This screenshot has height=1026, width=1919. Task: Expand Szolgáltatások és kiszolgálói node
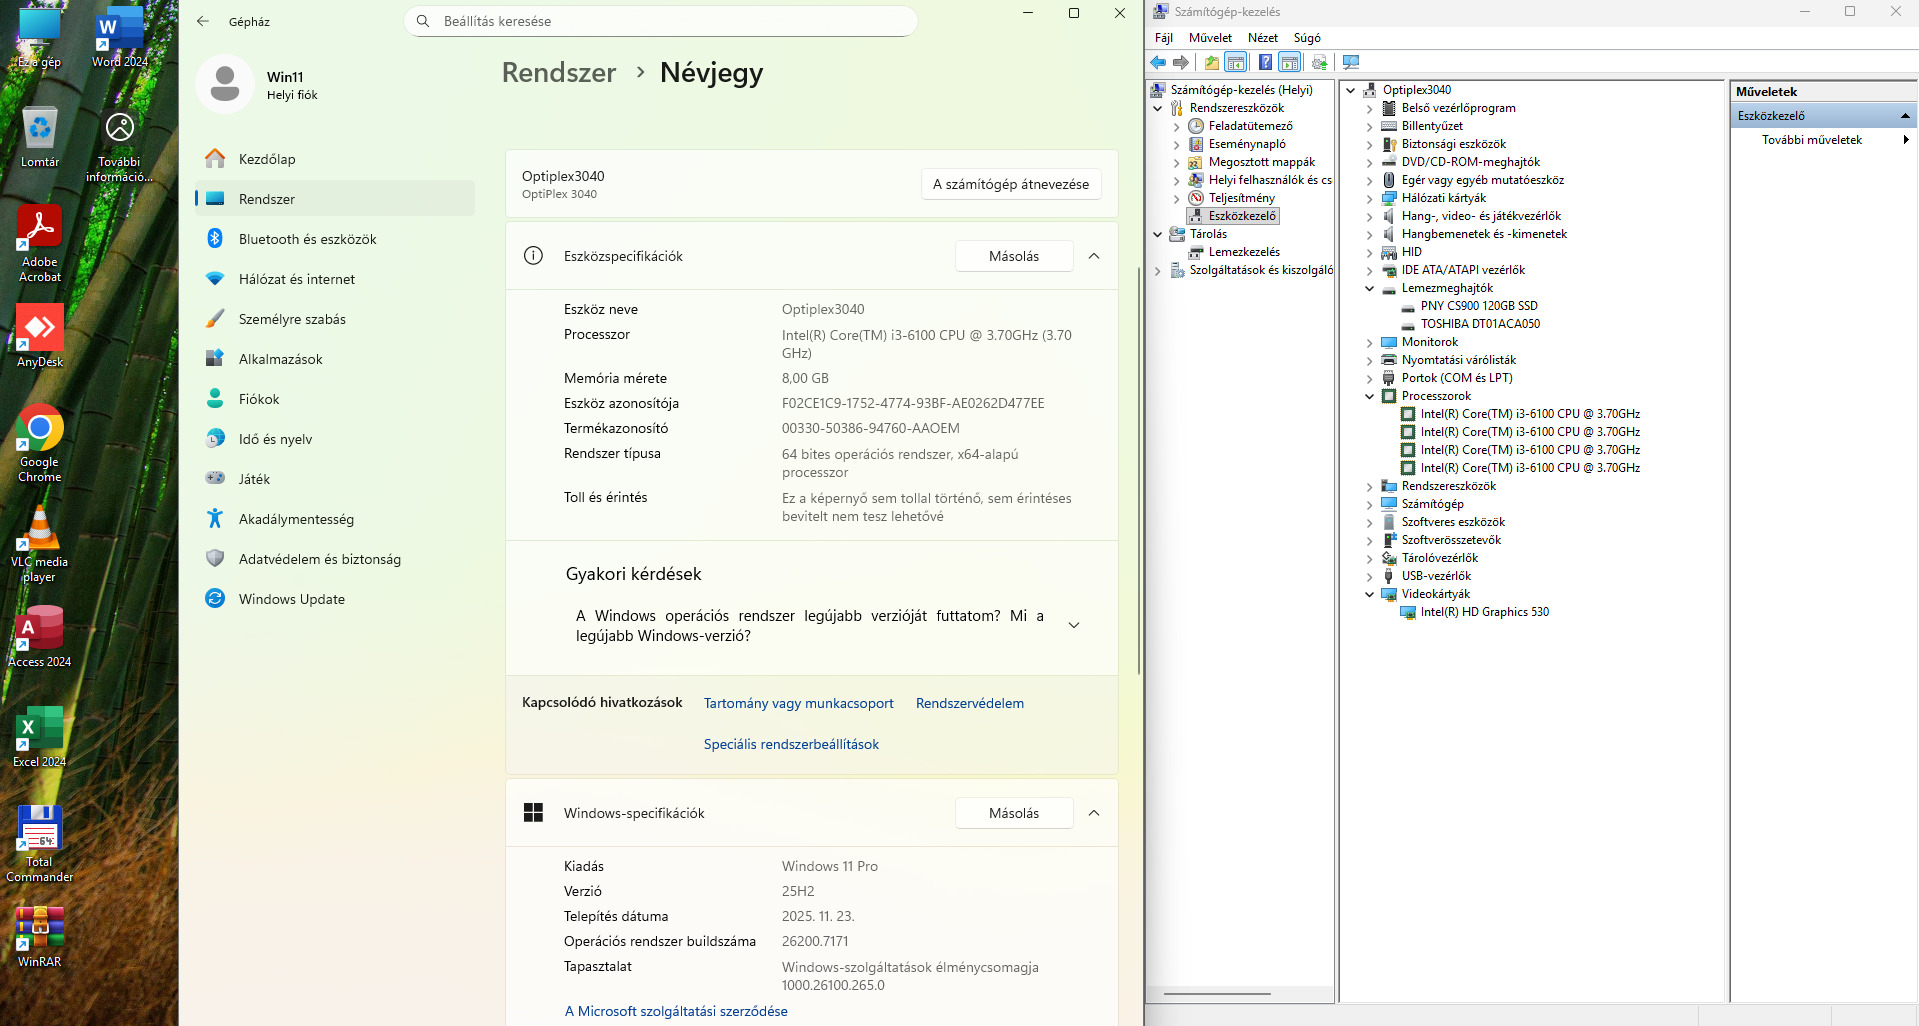point(1158,270)
